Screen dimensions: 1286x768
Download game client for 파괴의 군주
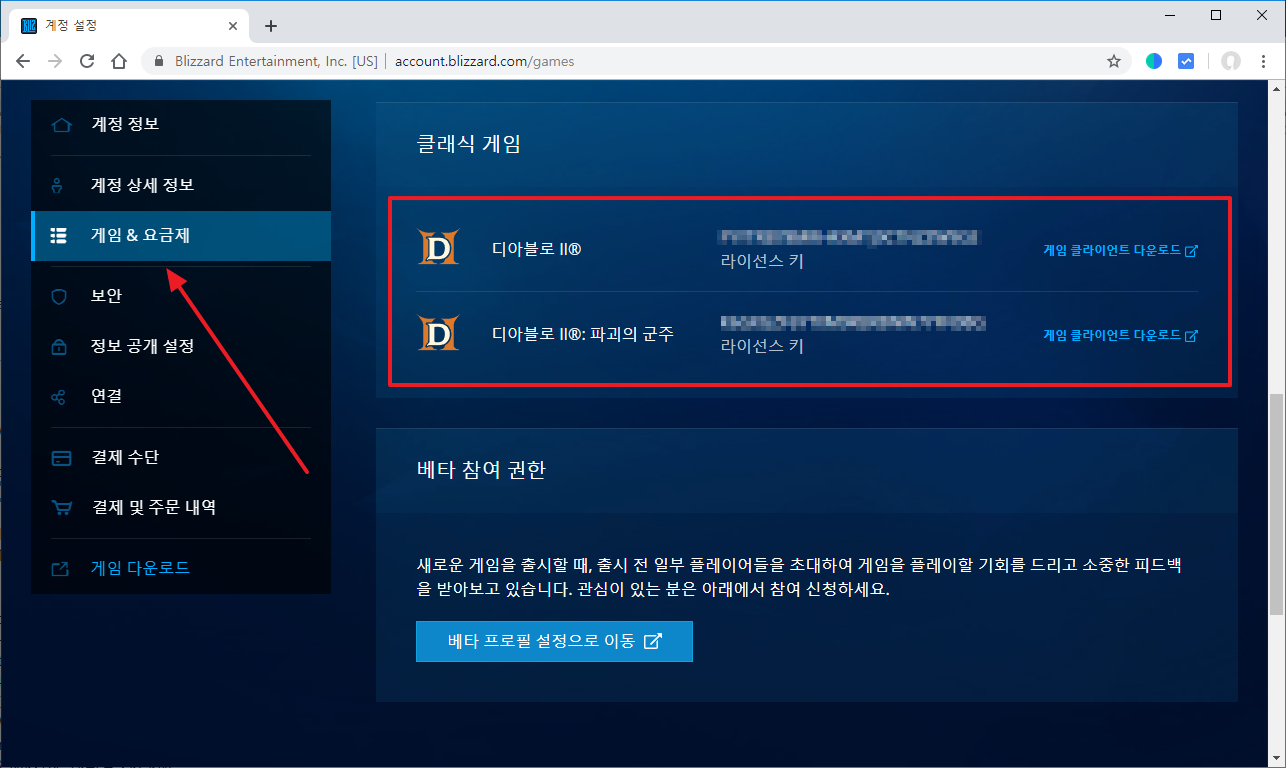click(x=1120, y=335)
